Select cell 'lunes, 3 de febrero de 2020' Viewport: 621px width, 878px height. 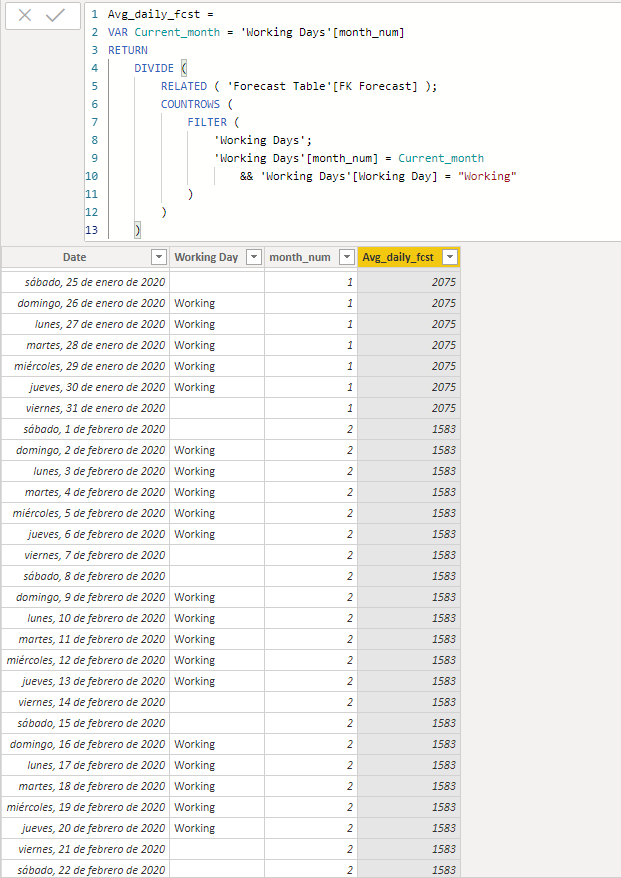pos(85,471)
